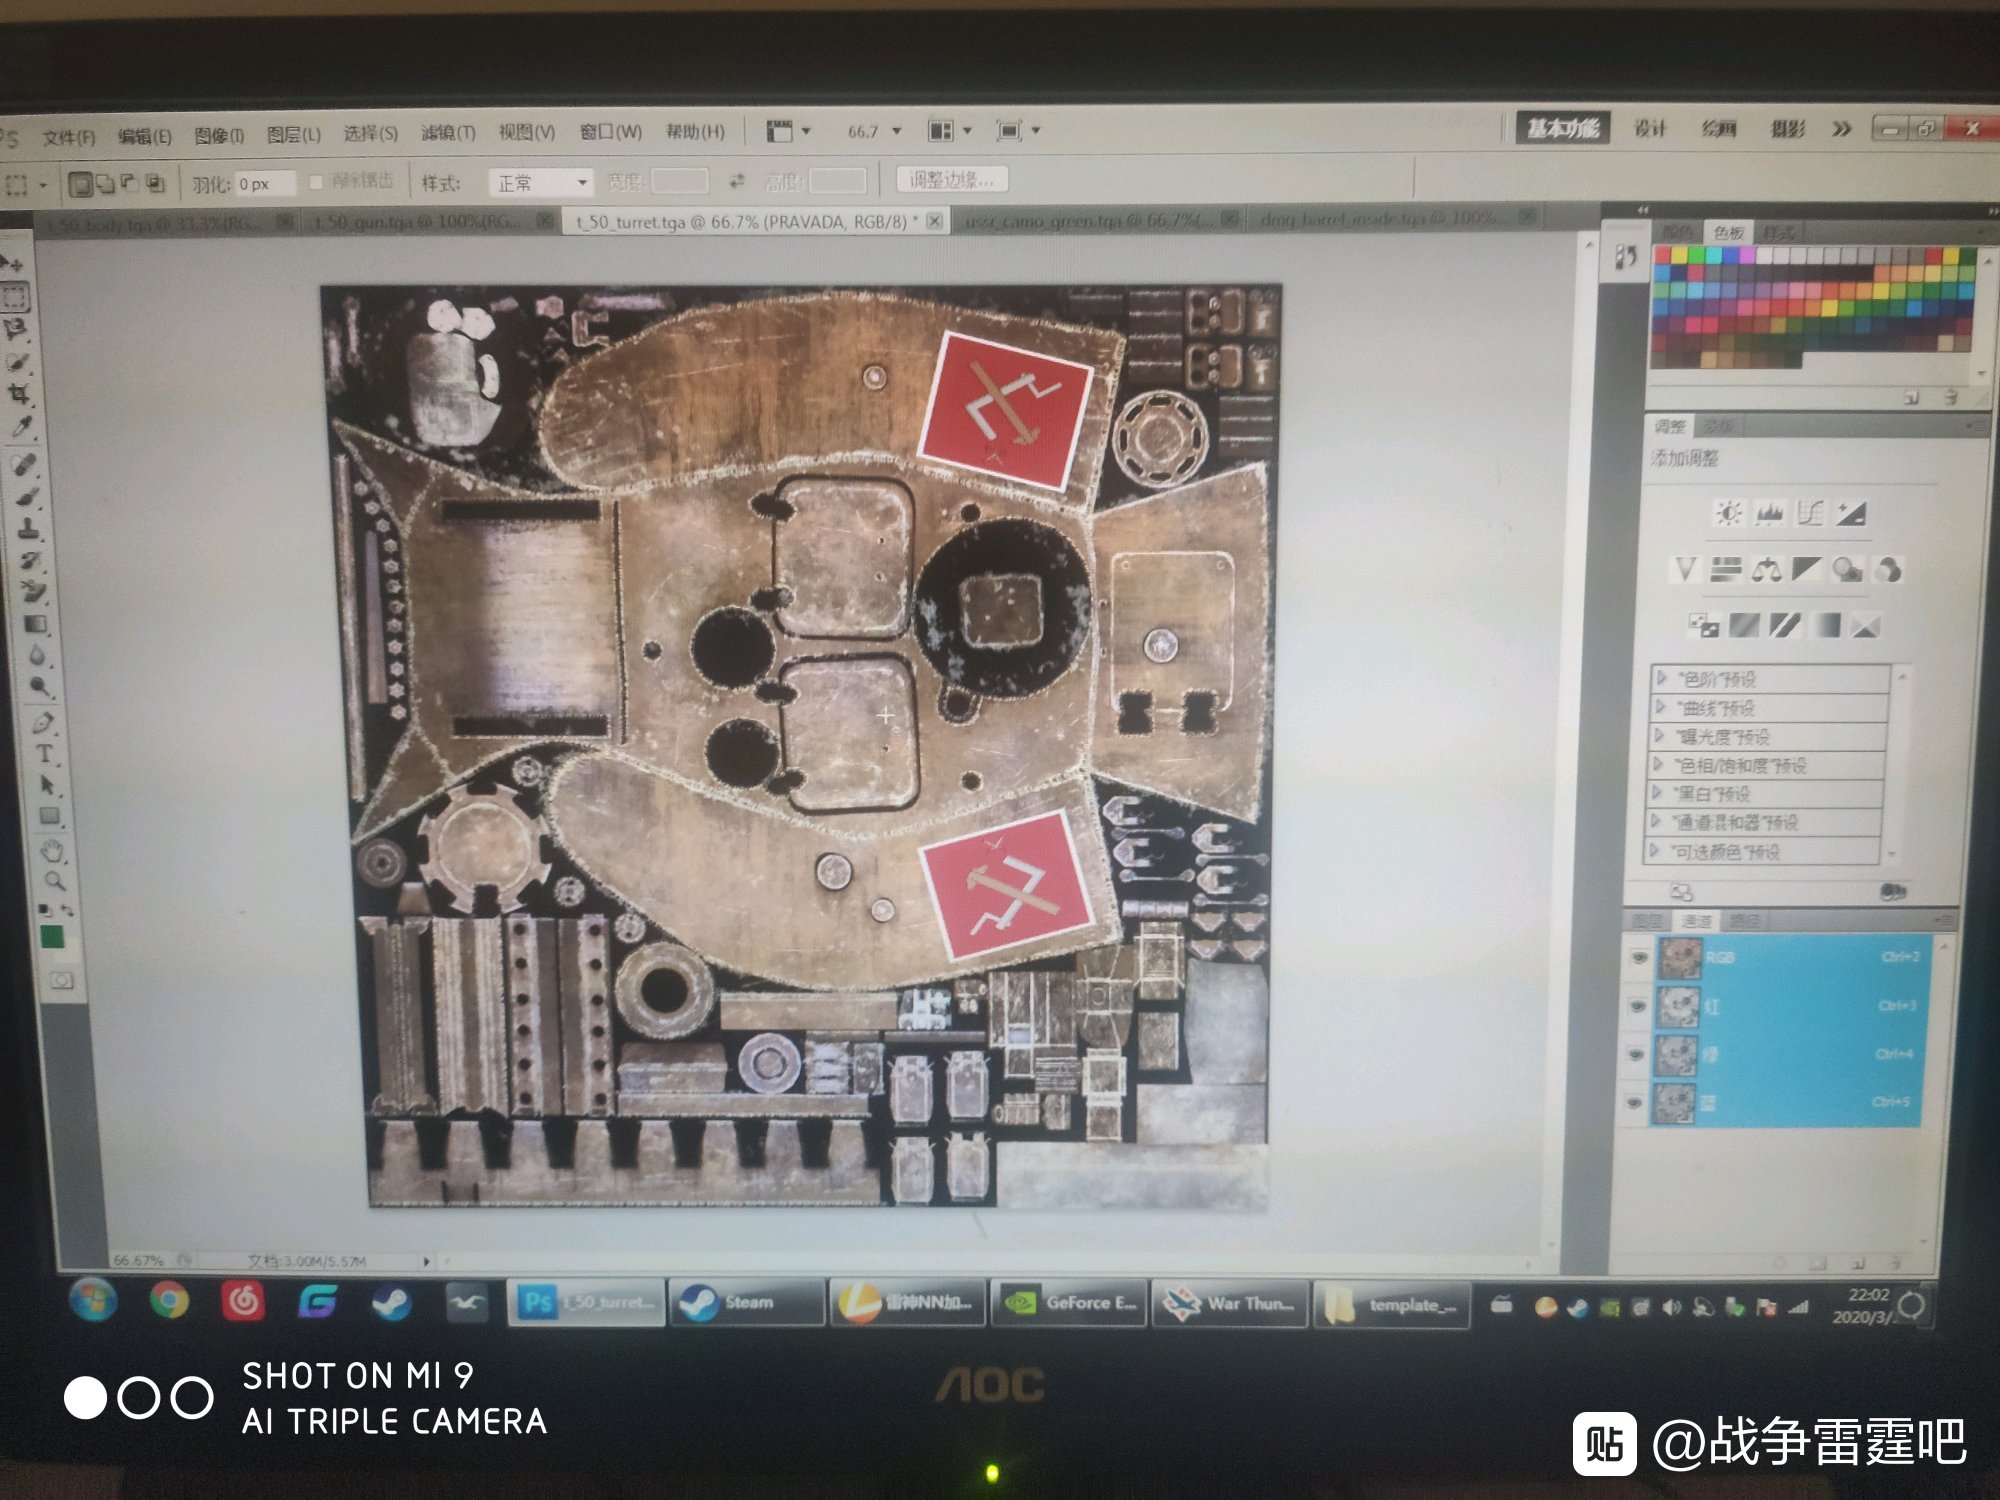Viewport: 2000px width, 1500px height.
Task: Pick the red swatch in top-left of 色板
Action: [x=1663, y=256]
